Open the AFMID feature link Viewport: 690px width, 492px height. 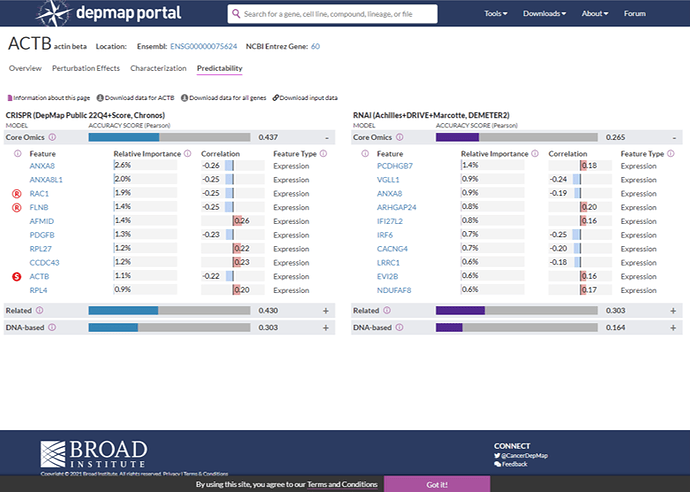pos(42,221)
